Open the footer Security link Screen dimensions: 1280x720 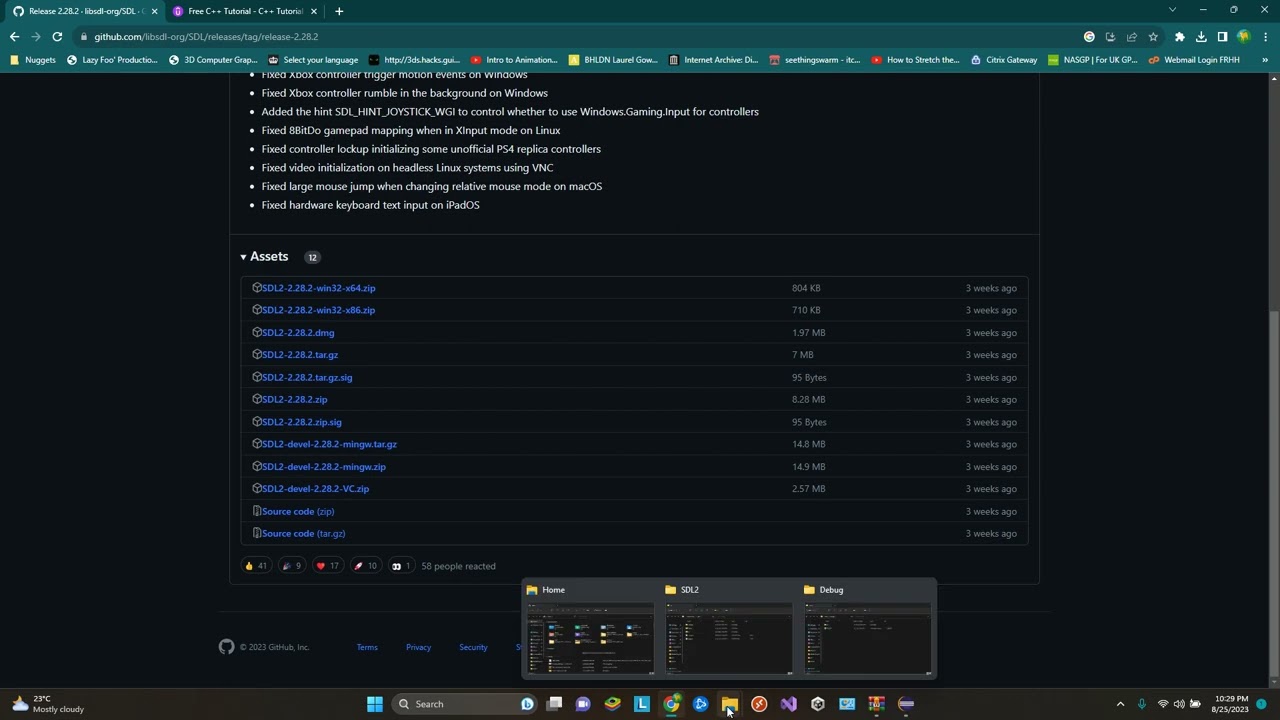click(473, 647)
